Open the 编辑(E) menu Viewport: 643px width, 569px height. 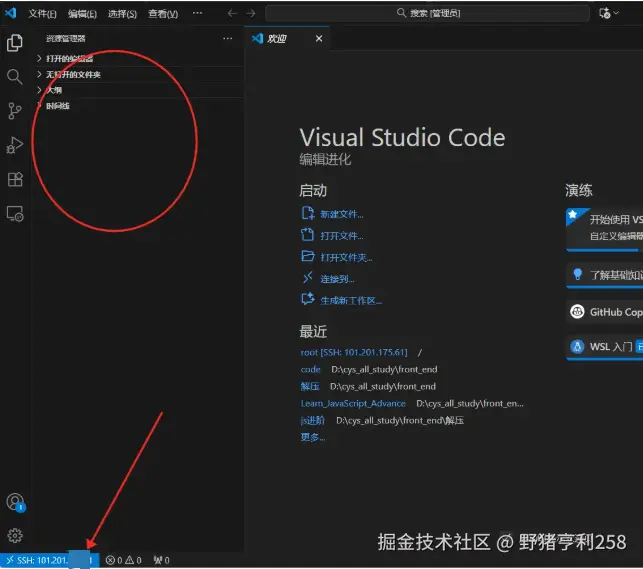tap(82, 14)
